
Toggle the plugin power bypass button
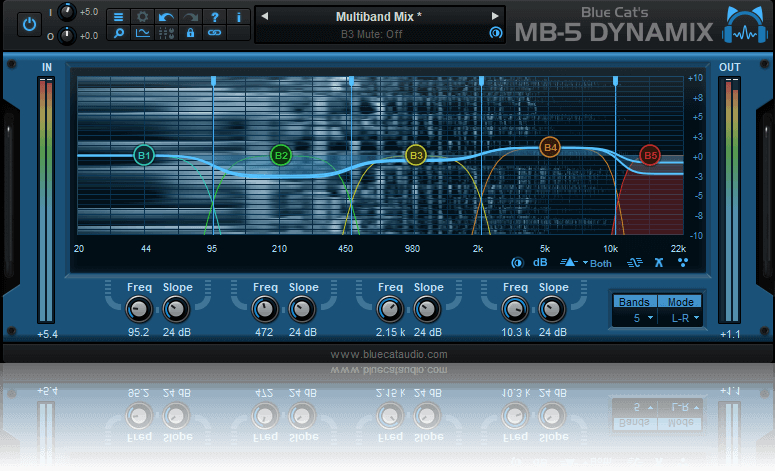pos(29,22)
